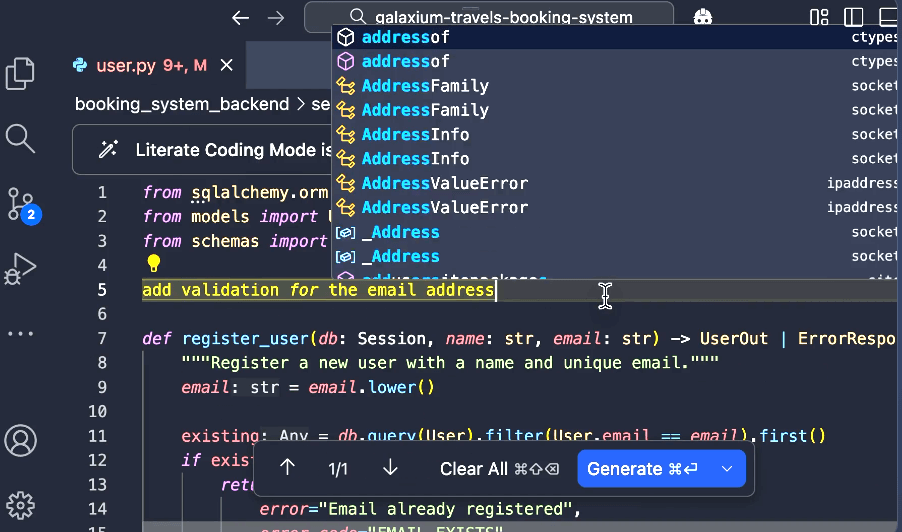The height and width of the screenshot is (532, 902).
Task: Open Source Control with 2 changes badge
Action: coord(22,205)
